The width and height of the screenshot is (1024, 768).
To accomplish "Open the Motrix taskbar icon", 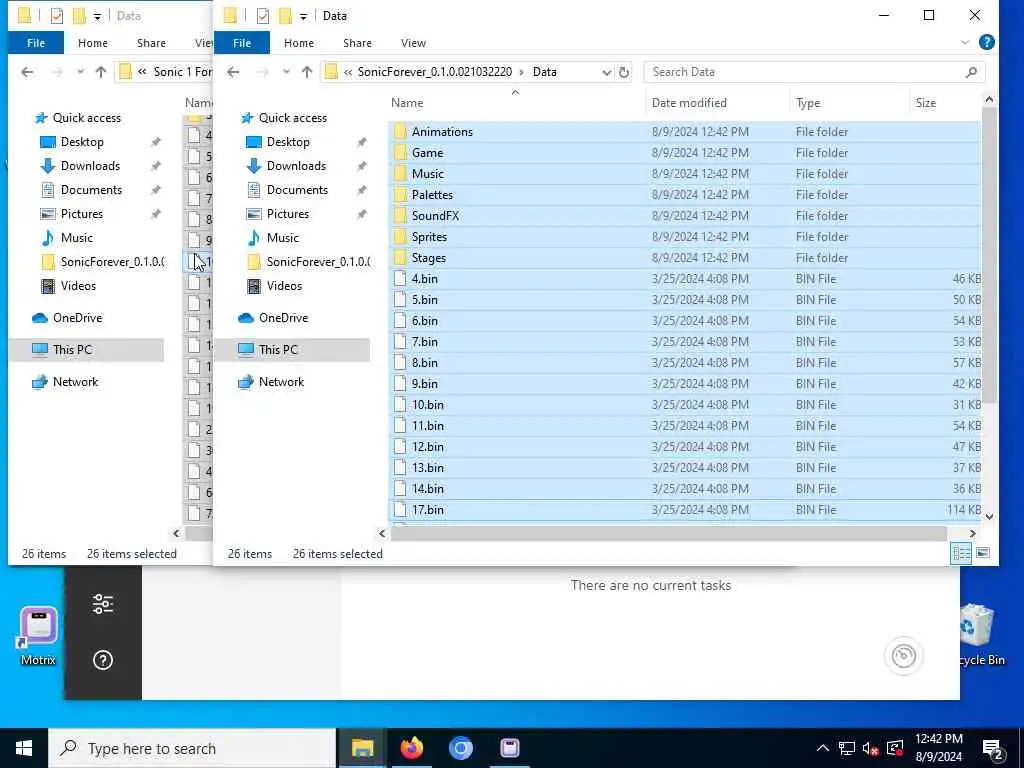I will (509, 748).
